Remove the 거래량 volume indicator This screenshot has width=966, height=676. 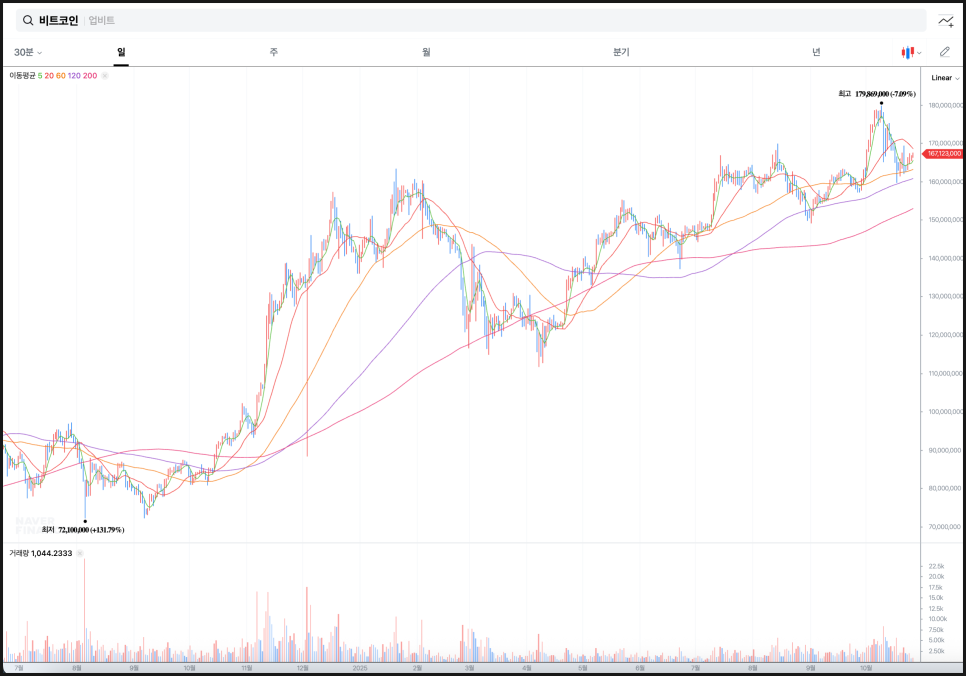[80, 553]
